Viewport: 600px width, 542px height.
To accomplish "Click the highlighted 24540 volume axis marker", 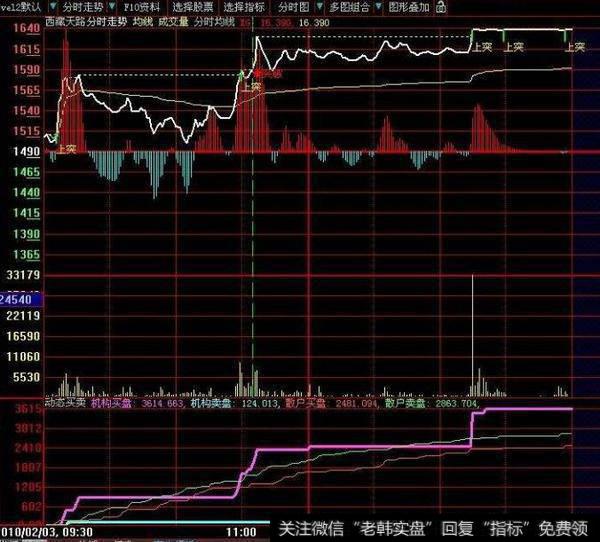I will pyautogui.click(x=20, y=298).
